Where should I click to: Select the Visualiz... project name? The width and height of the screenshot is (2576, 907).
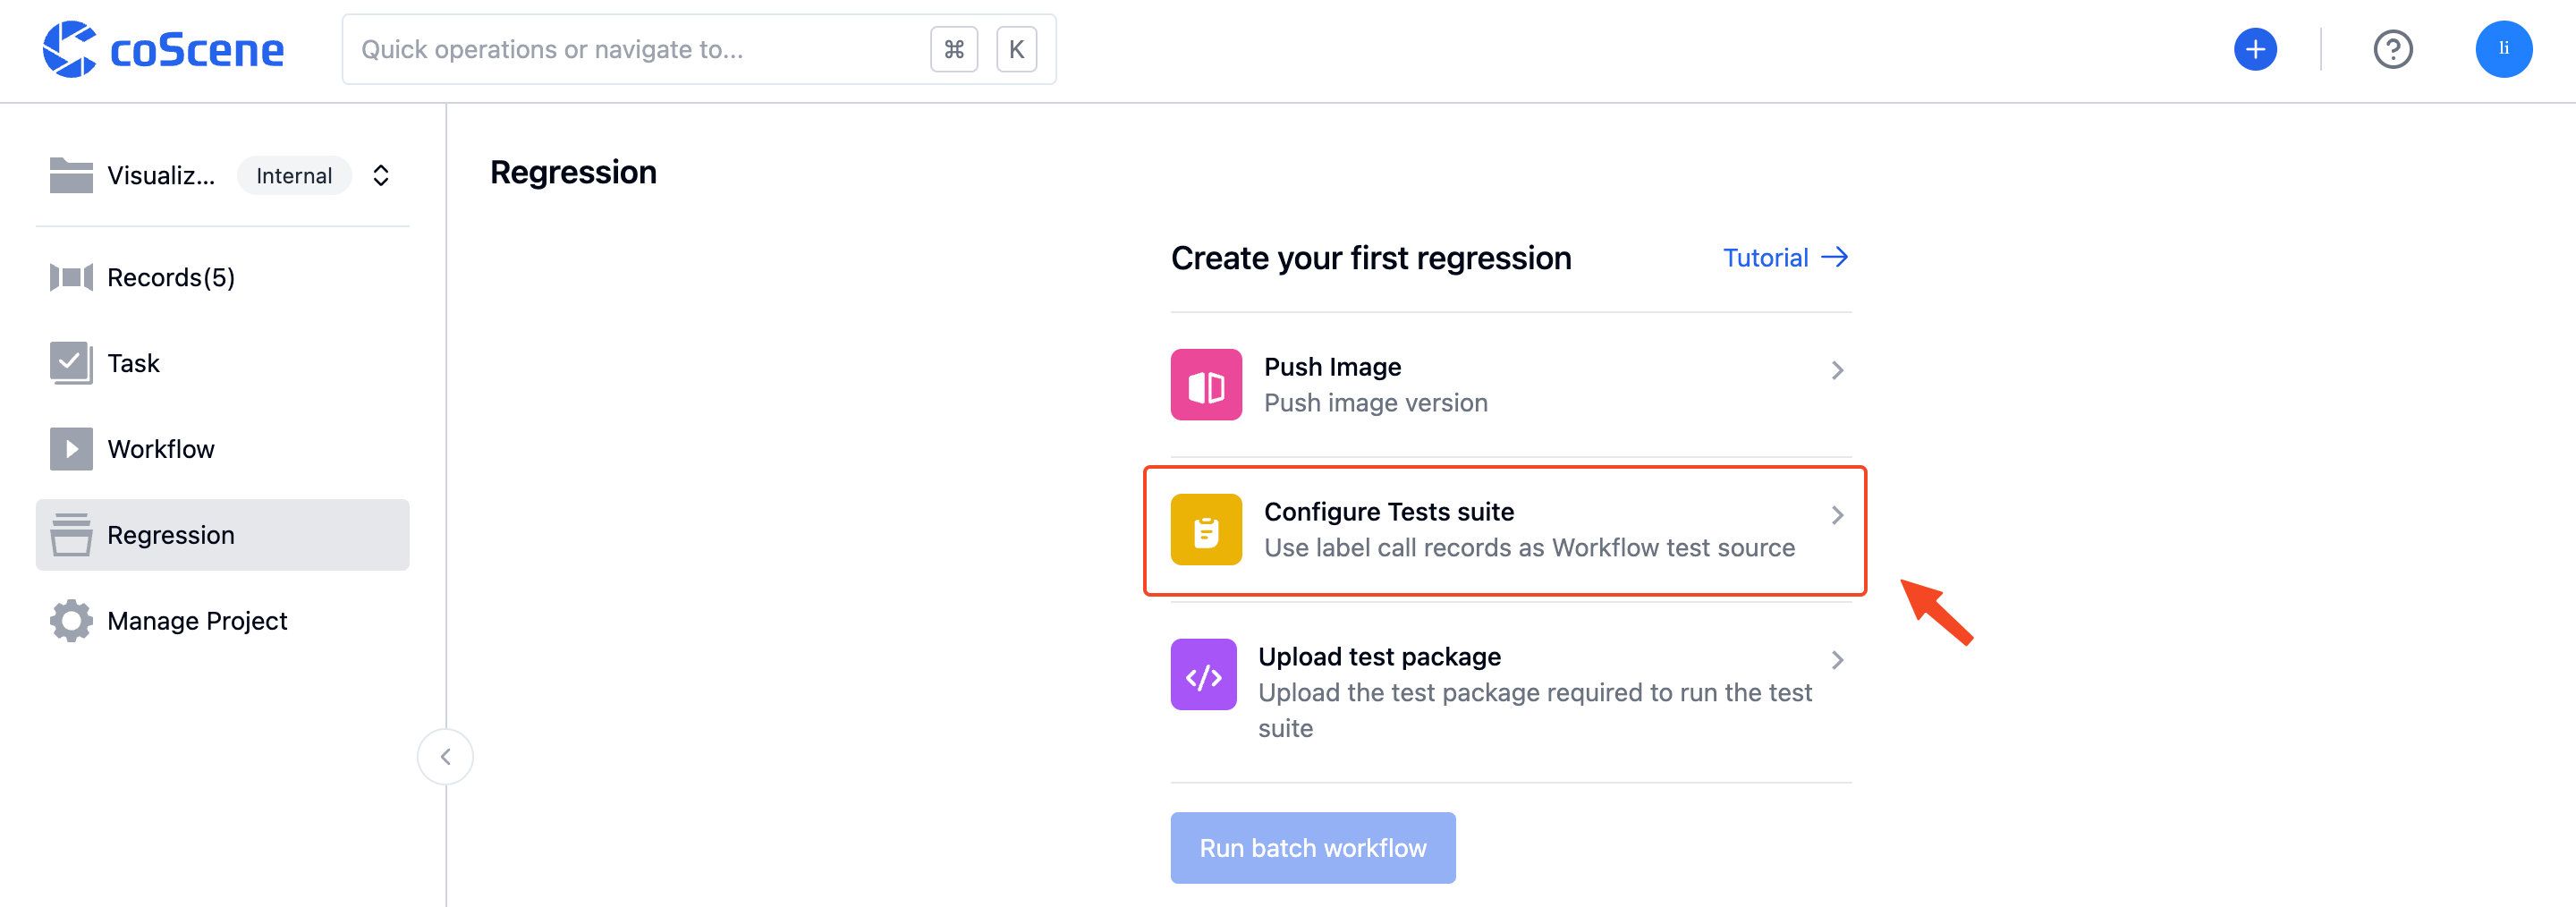161,176
